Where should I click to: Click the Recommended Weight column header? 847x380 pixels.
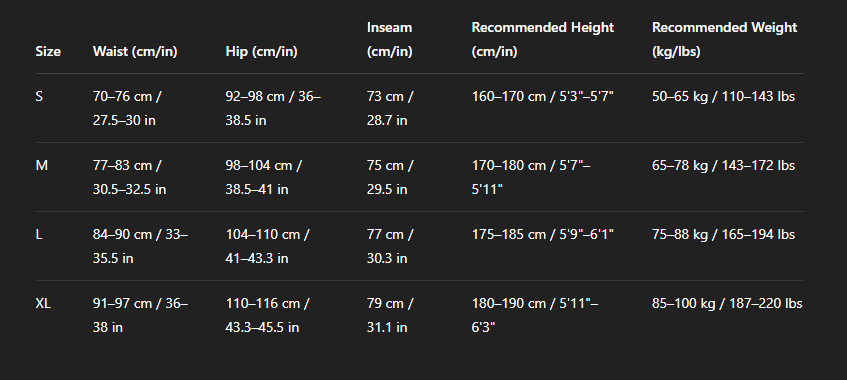[x=724, y=39]
